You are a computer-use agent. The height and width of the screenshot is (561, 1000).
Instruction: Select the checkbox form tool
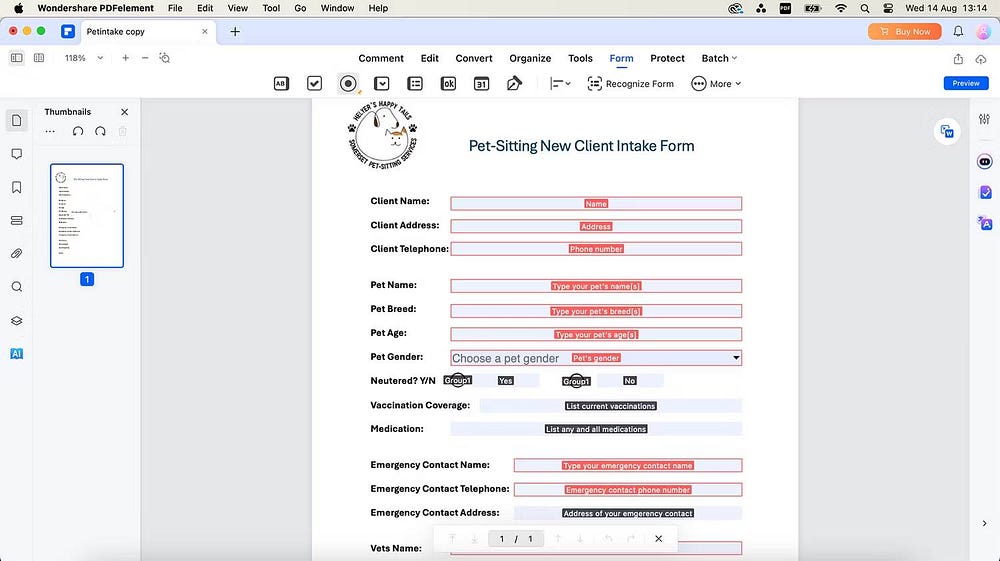[314, 84]
